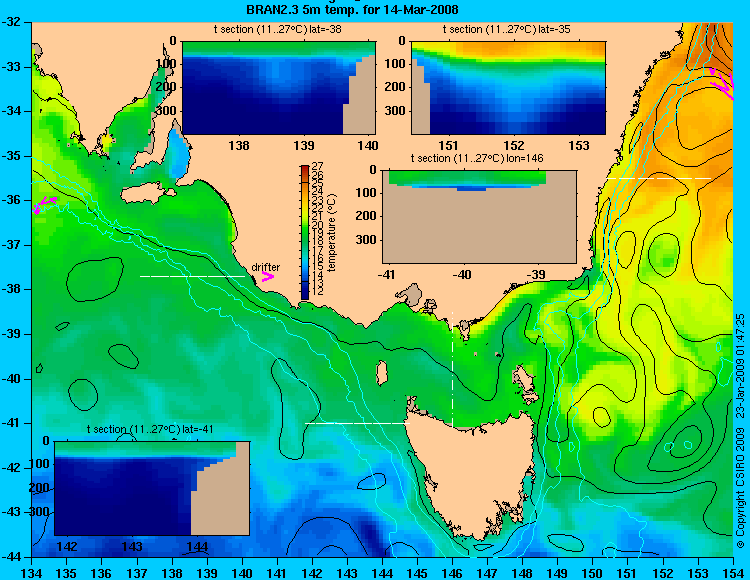The image size is (750, 580).
Task: Click the 200 depth label of the lat=-35 section
Action: tap(397, 87)
